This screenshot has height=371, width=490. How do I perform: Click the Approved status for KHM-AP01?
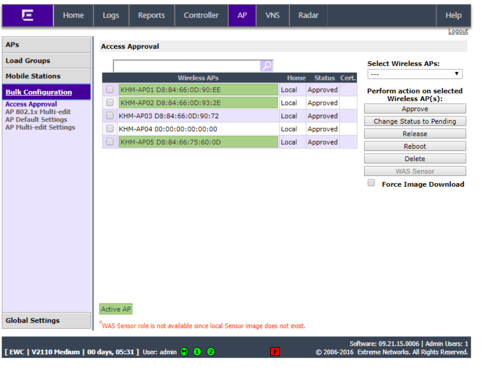323,90
